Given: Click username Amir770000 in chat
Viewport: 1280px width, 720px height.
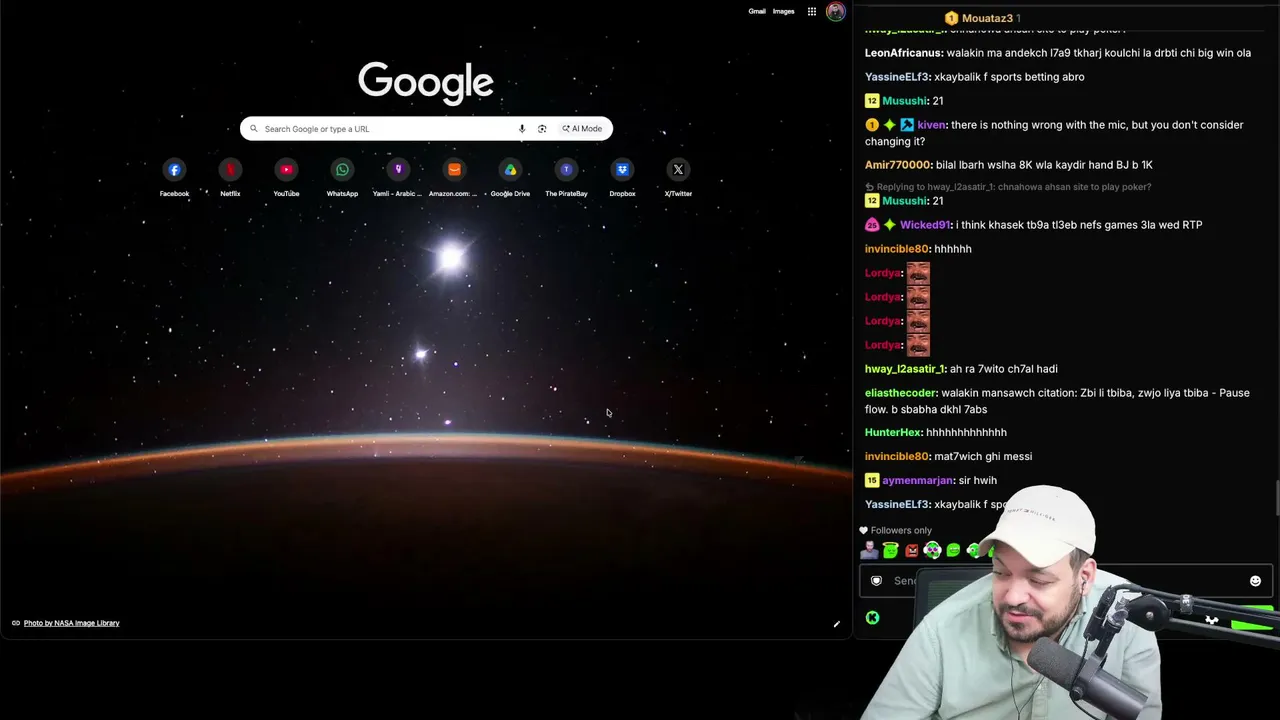Looking at the screenshot, I should click(897, 165).
